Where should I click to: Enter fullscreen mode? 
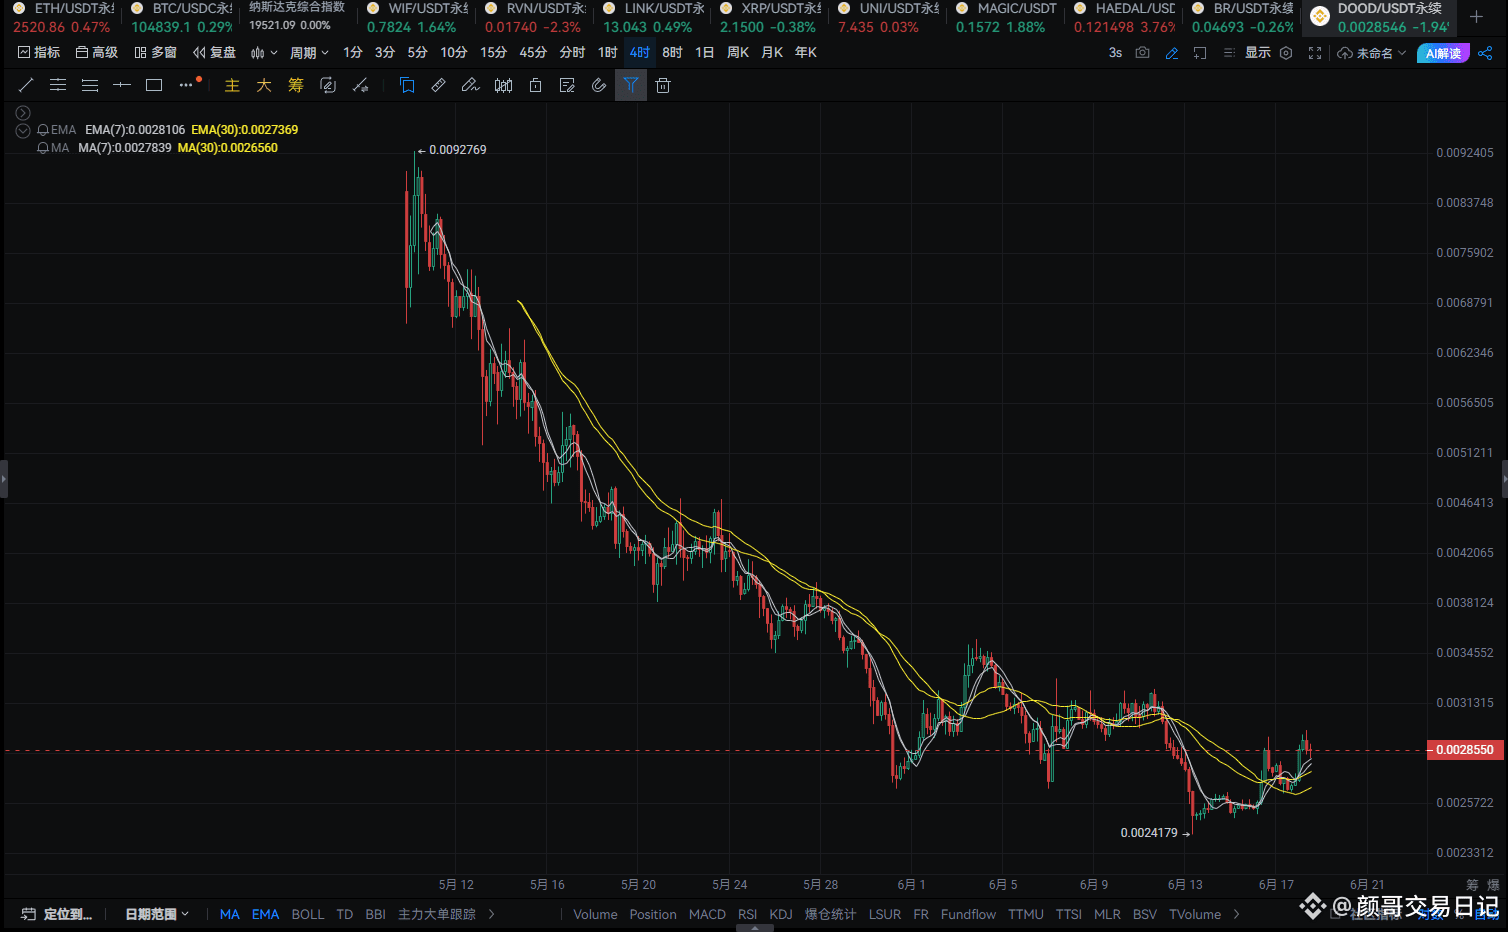click(1315, 53)
